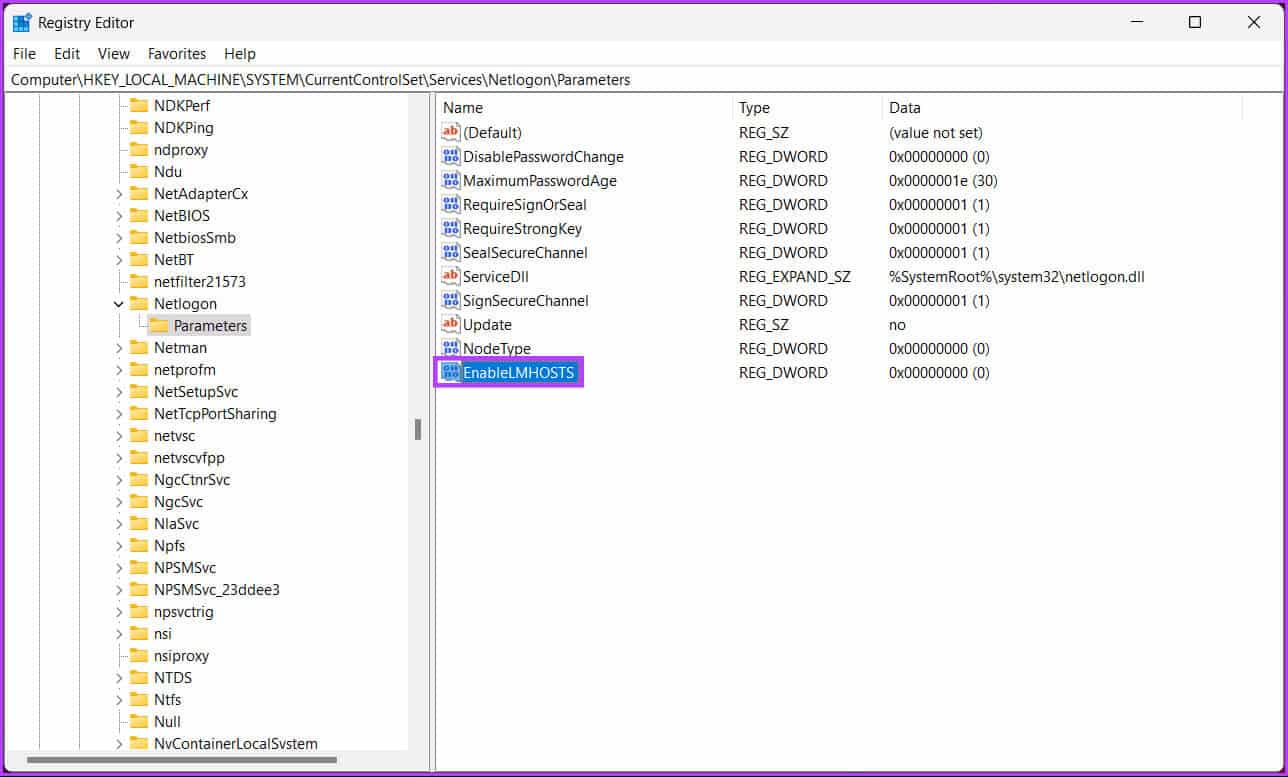This screenshot has width=1288, height=777.
Task: Click the folder icon of Parameters
Action: point(159,326)
